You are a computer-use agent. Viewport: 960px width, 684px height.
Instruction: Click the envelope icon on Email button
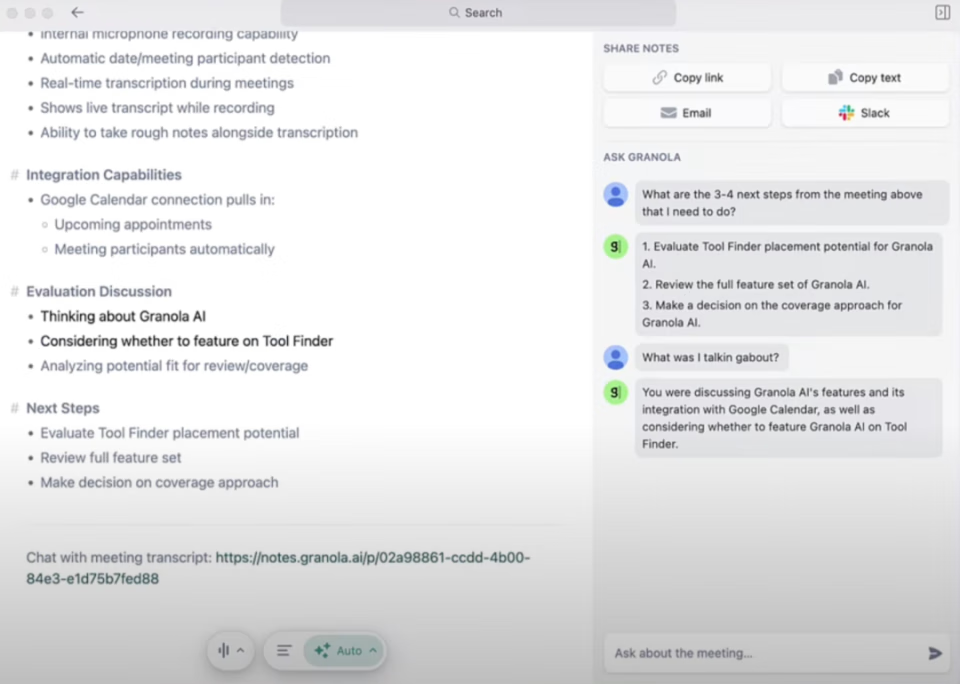(669, 113)
